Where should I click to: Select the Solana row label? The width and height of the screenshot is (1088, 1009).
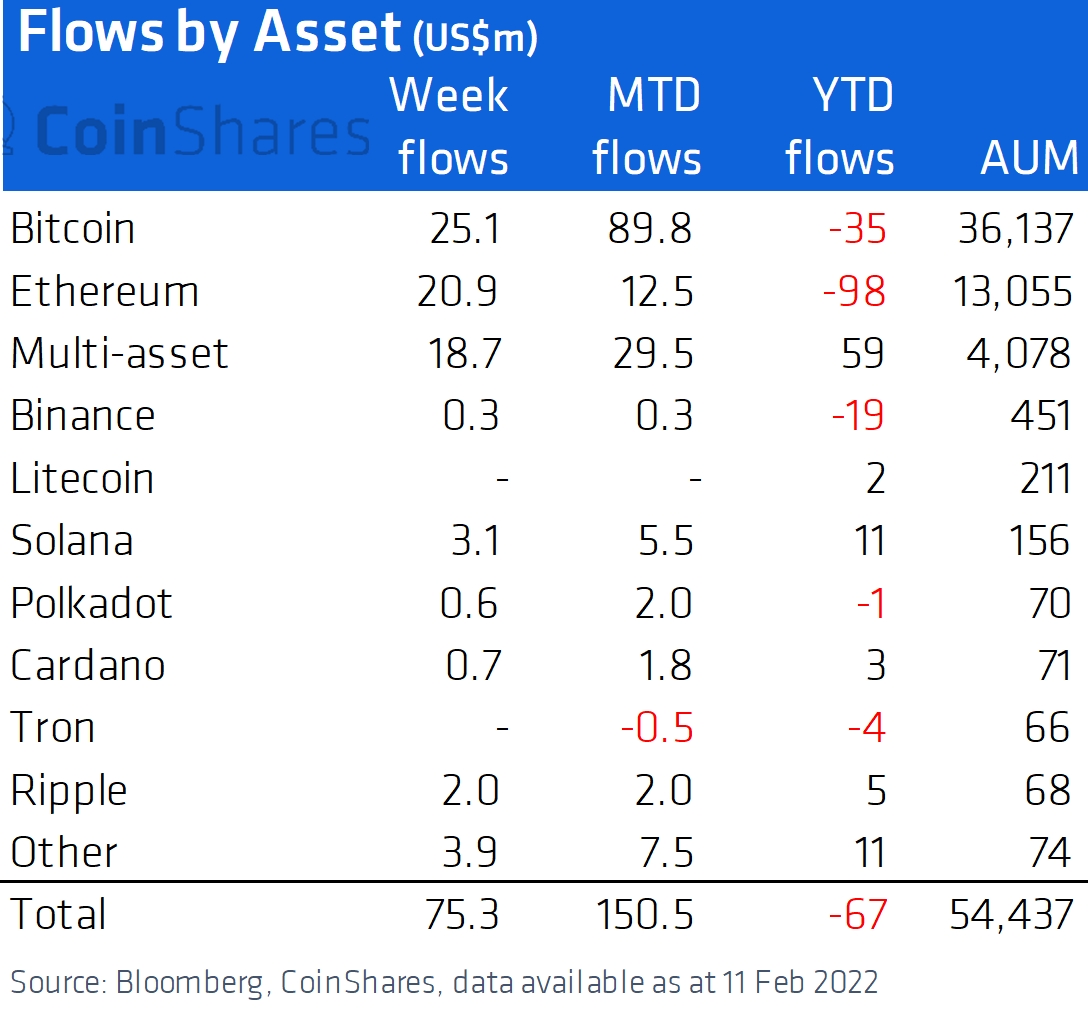pos(72,541)
